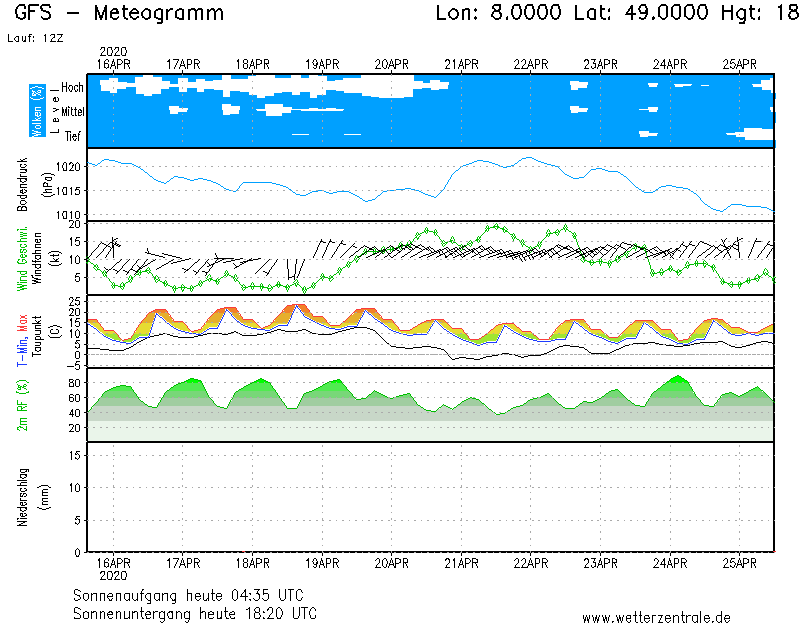Click the green 2m RF (%) label

[x=23, y=405]
